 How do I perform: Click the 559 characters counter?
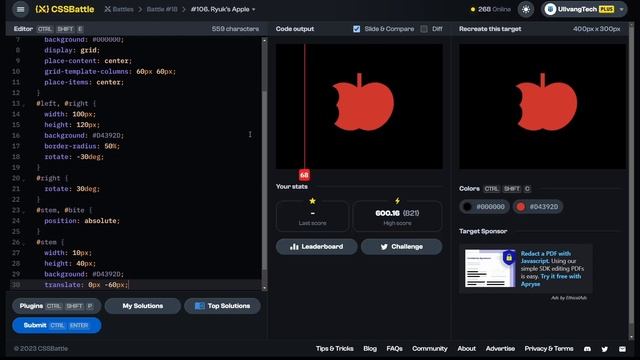[x=235, y=29]
